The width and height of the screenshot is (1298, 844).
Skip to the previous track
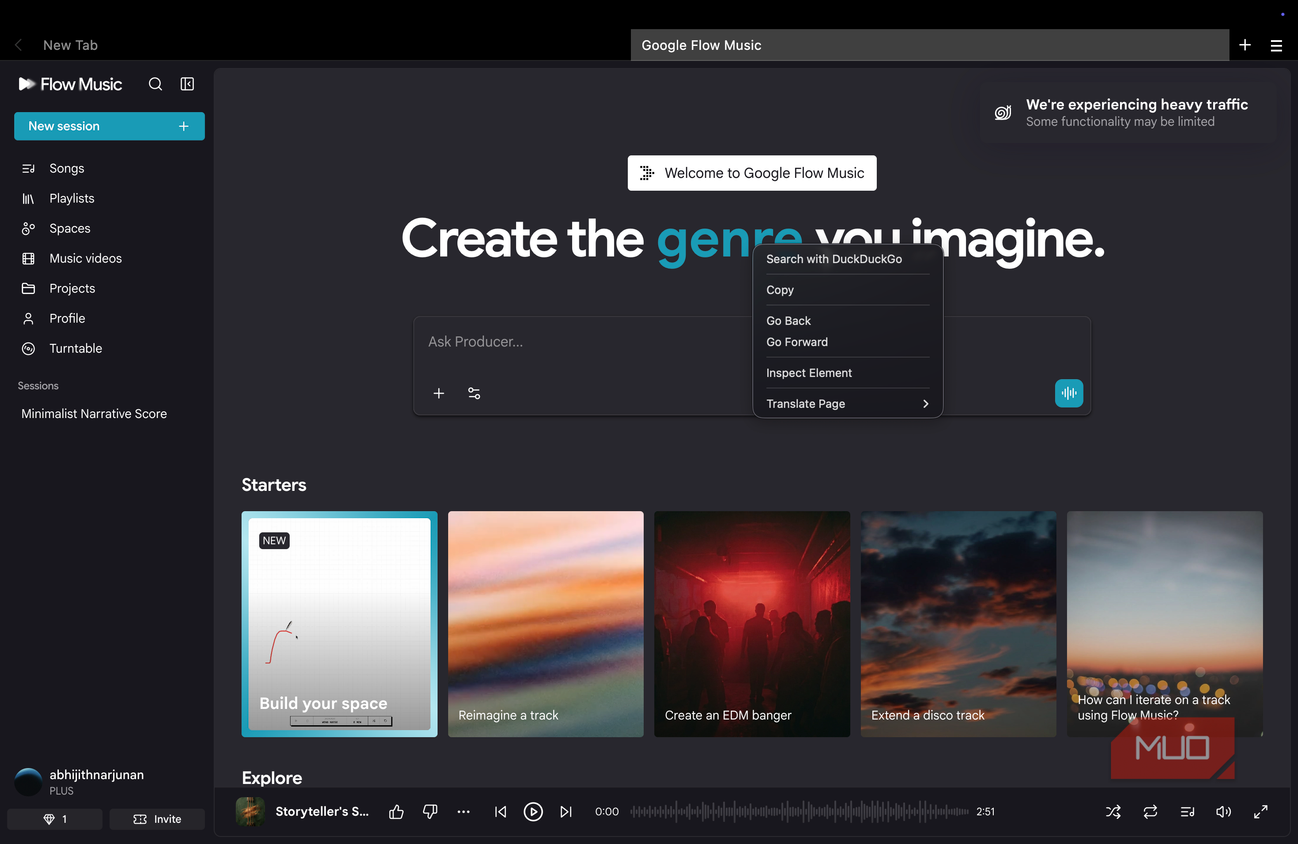point(500,812)
